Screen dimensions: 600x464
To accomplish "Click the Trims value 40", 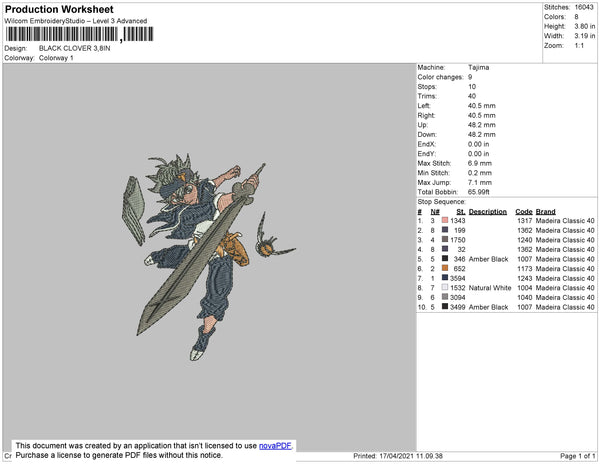I will (472, 96).
